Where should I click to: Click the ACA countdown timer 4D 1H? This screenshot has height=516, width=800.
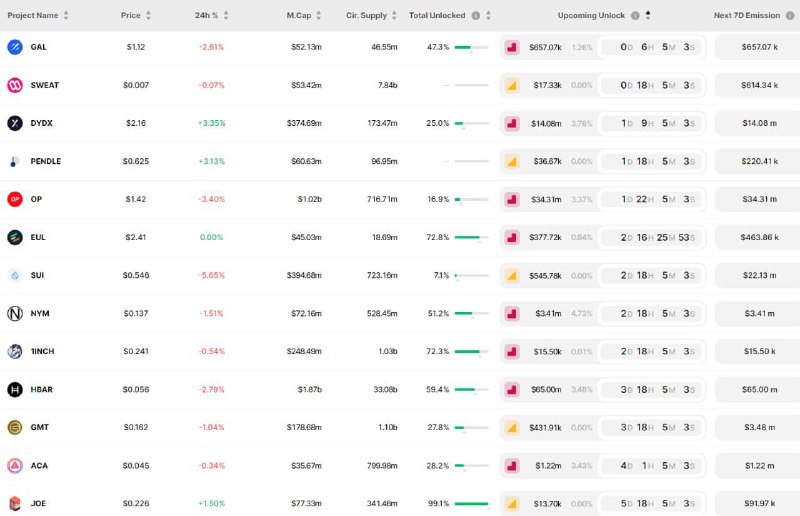point(652,465)
